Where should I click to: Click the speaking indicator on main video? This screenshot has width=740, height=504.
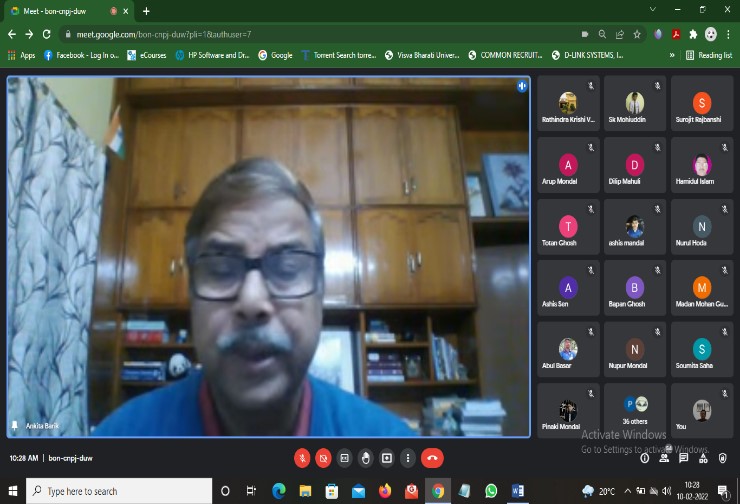point(521,86)
